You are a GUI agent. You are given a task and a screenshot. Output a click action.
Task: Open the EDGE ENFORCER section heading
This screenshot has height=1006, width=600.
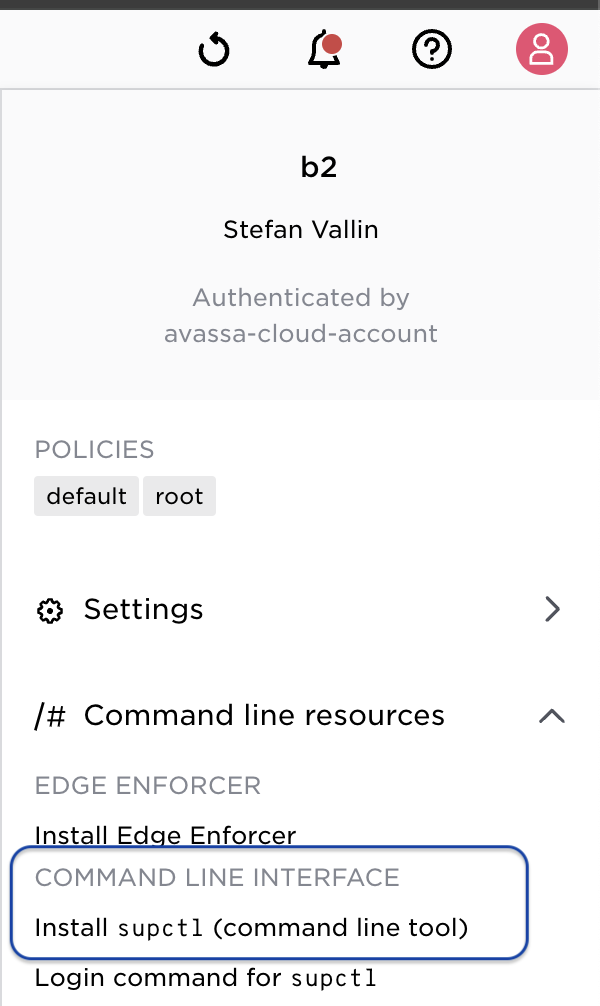click(147, 786)
